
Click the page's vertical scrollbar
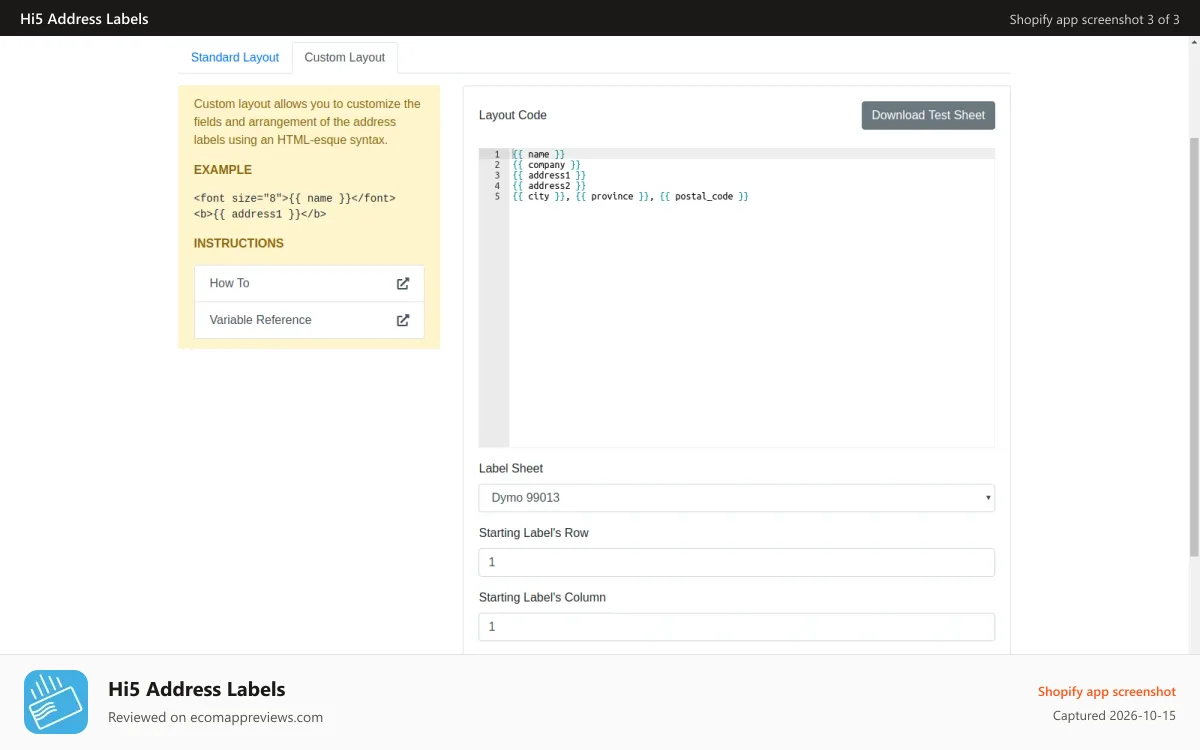point(1194,345)
